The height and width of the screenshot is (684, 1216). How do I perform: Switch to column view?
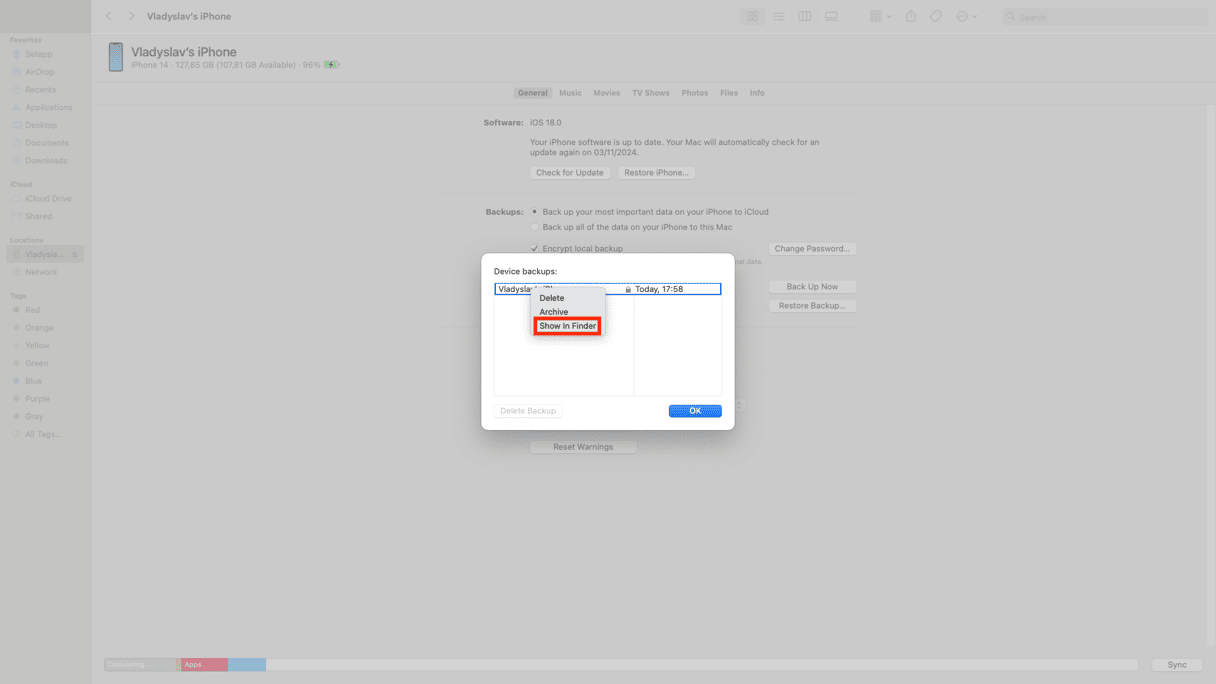click(804, 17)
